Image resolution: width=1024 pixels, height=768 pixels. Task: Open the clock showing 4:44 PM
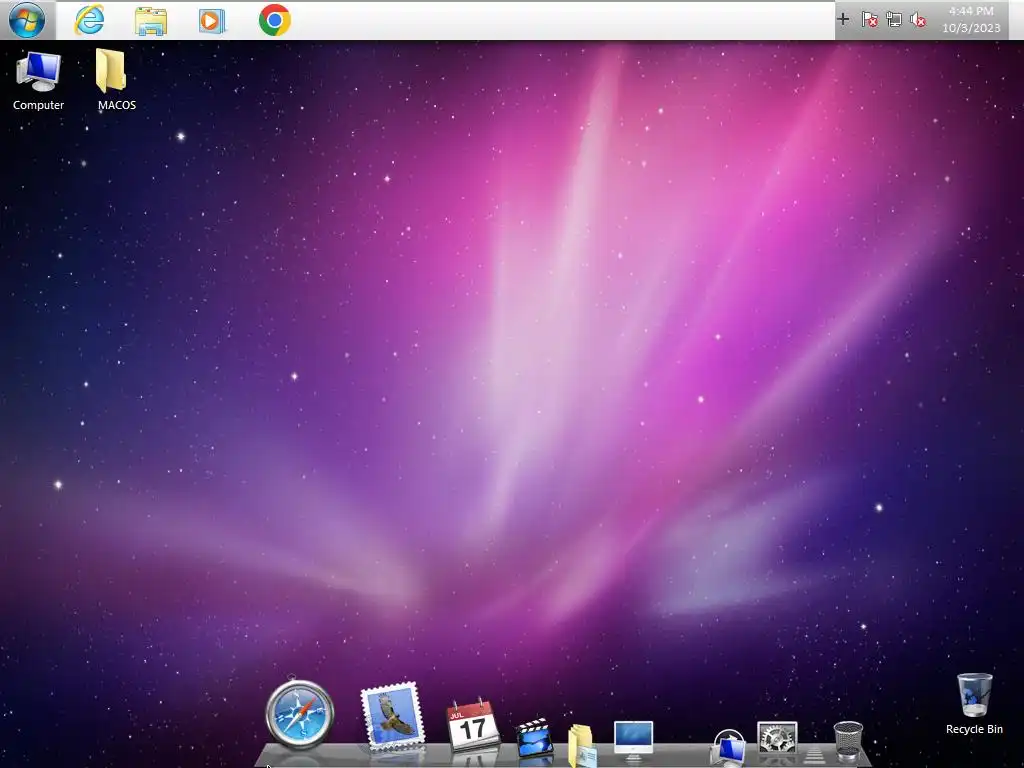click(971, 20)
